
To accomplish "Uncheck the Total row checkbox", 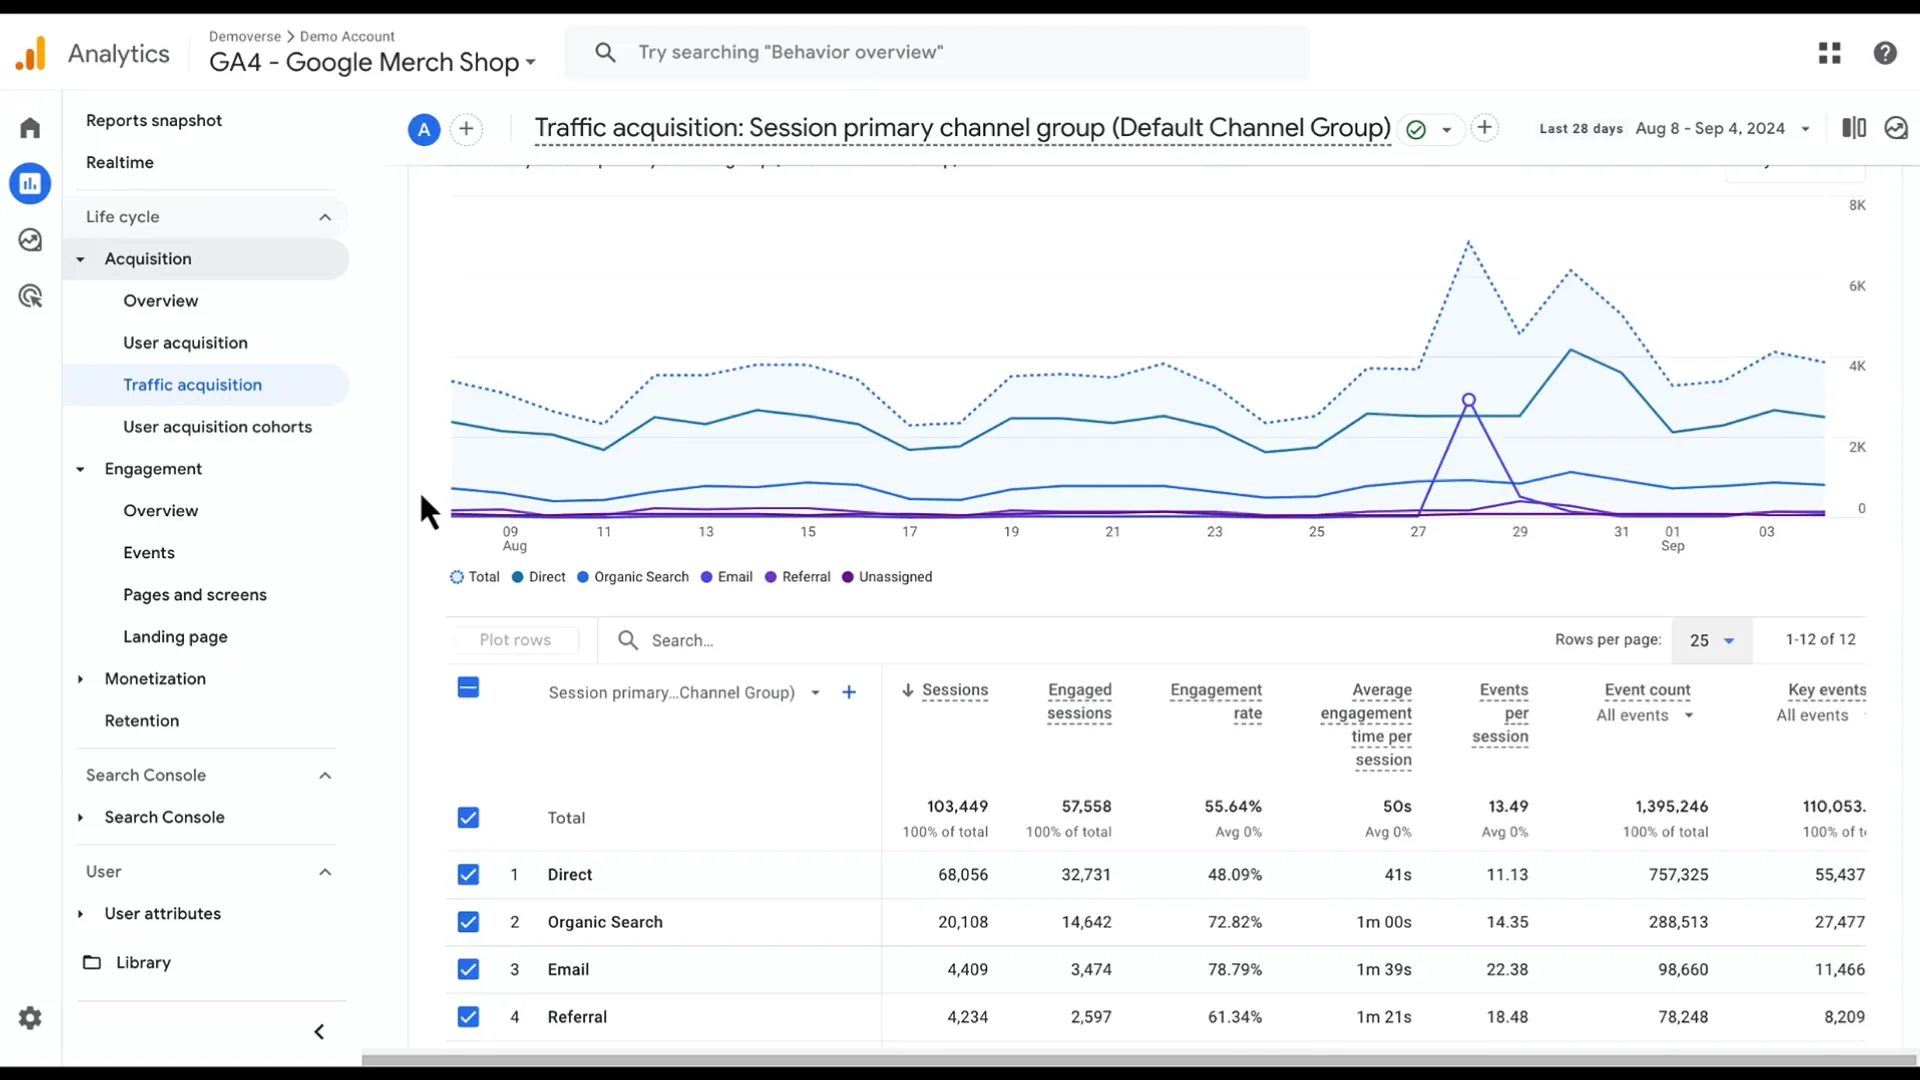I will 468,817.
